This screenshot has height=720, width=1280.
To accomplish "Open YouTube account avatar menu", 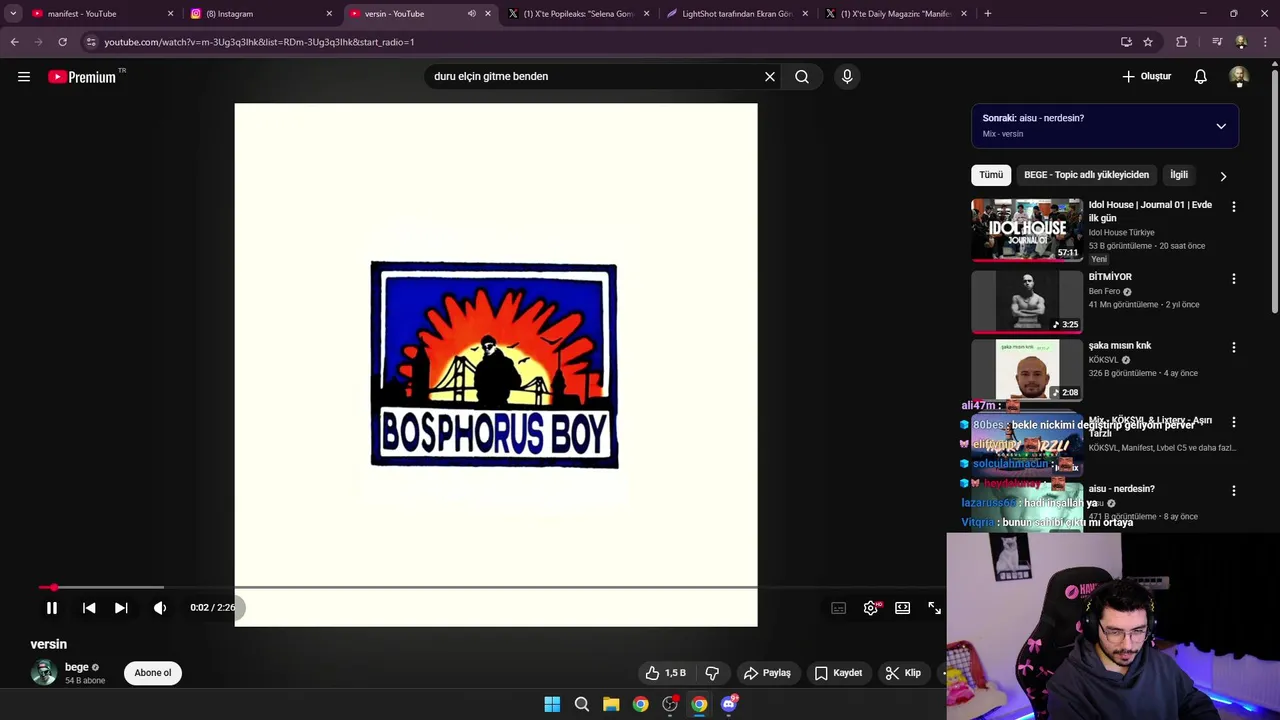I will click(1239, 77).
